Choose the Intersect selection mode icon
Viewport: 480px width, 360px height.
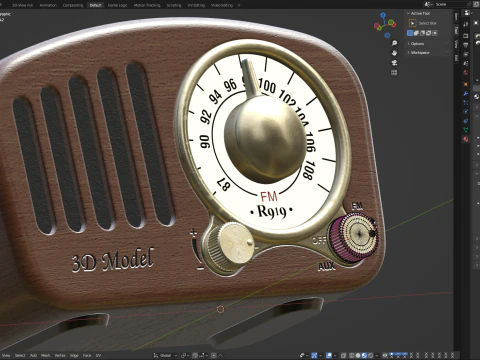tap(435, 33)
